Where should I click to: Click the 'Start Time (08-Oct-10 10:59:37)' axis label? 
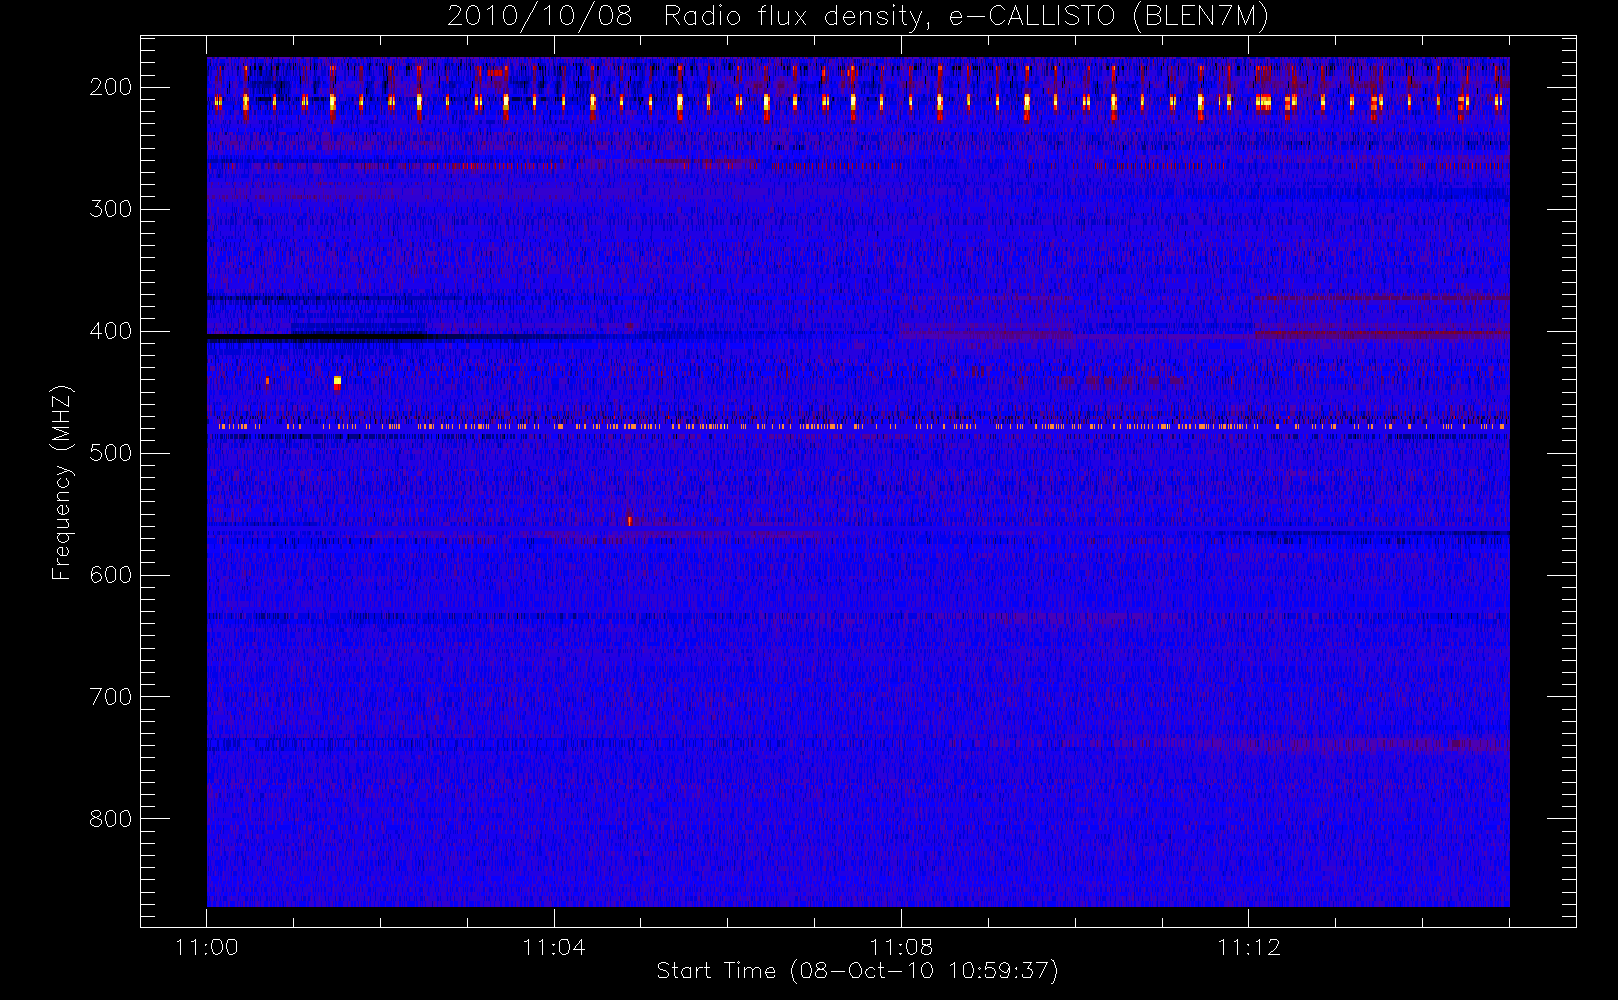point(858,971)
